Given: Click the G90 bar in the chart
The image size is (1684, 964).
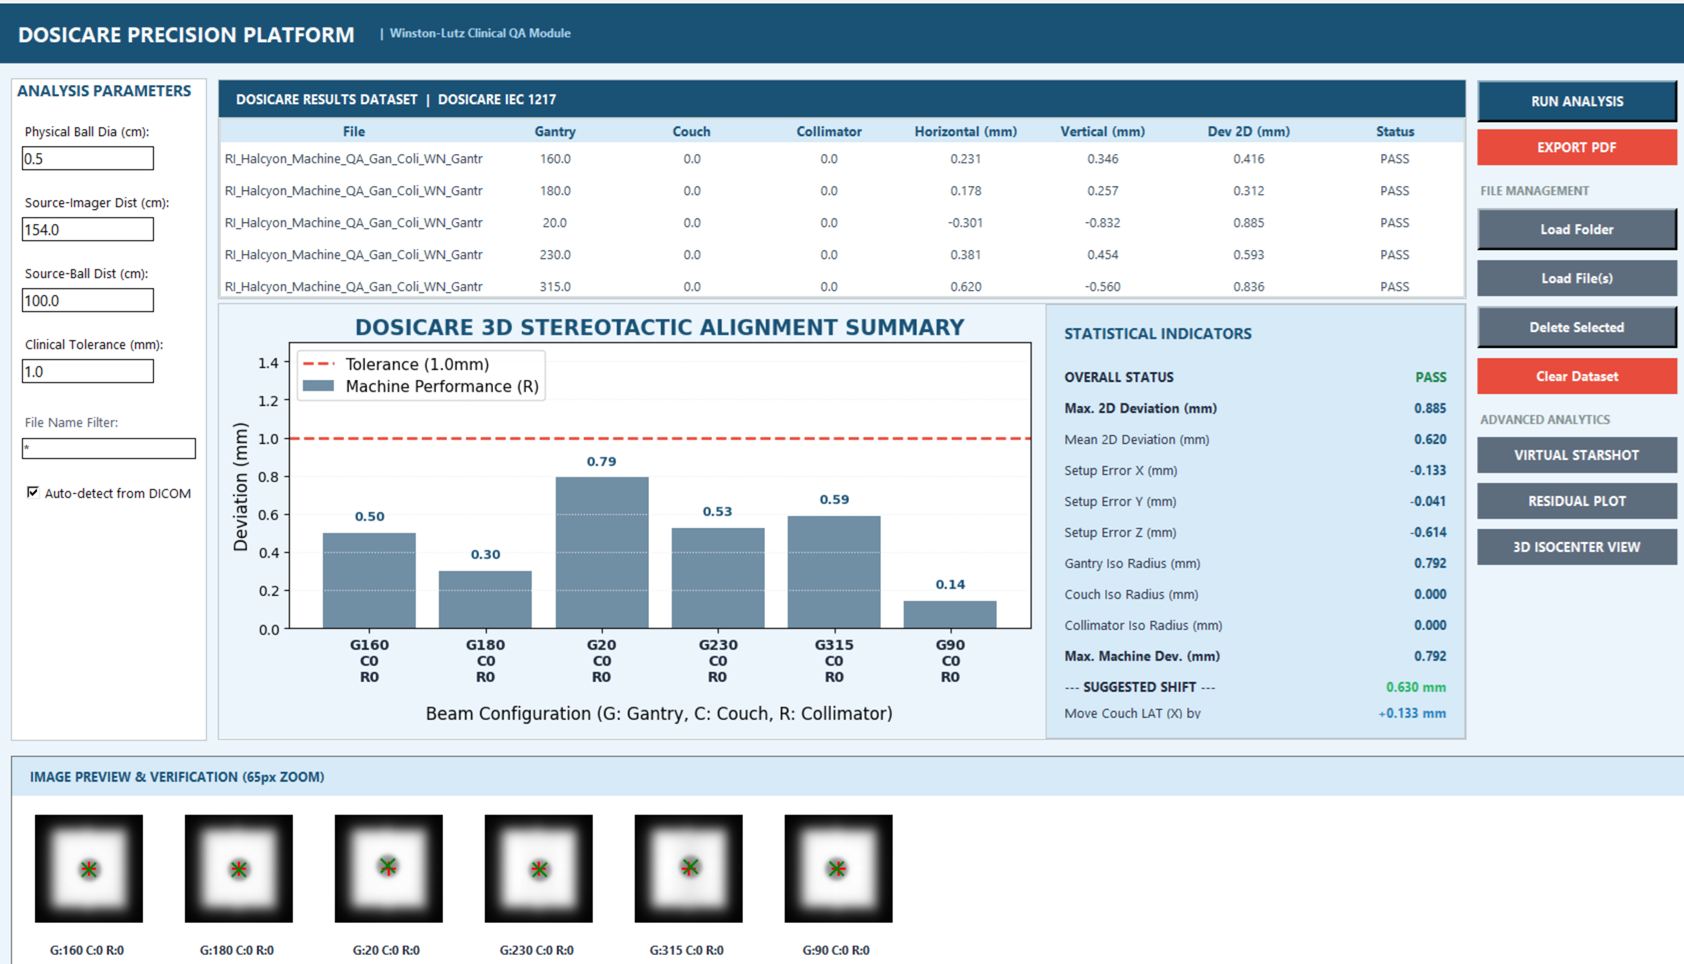Looking at the screenshot, I should [950, 615].
